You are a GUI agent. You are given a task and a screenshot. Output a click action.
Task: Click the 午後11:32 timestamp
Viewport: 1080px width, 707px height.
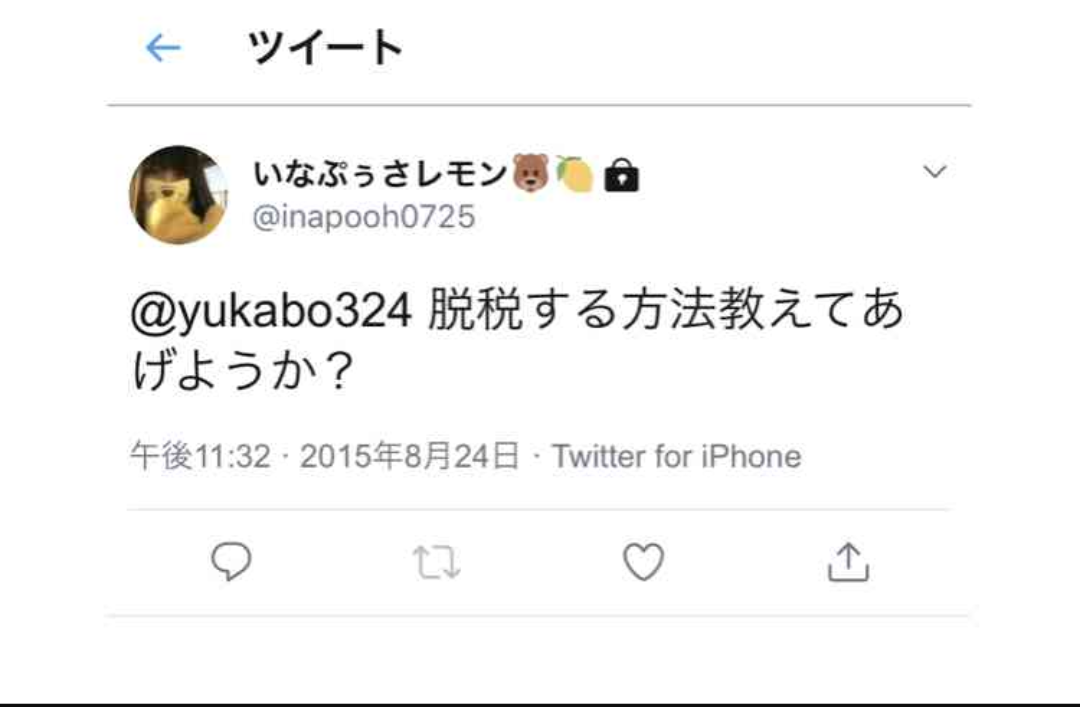[x=200, y=456]
